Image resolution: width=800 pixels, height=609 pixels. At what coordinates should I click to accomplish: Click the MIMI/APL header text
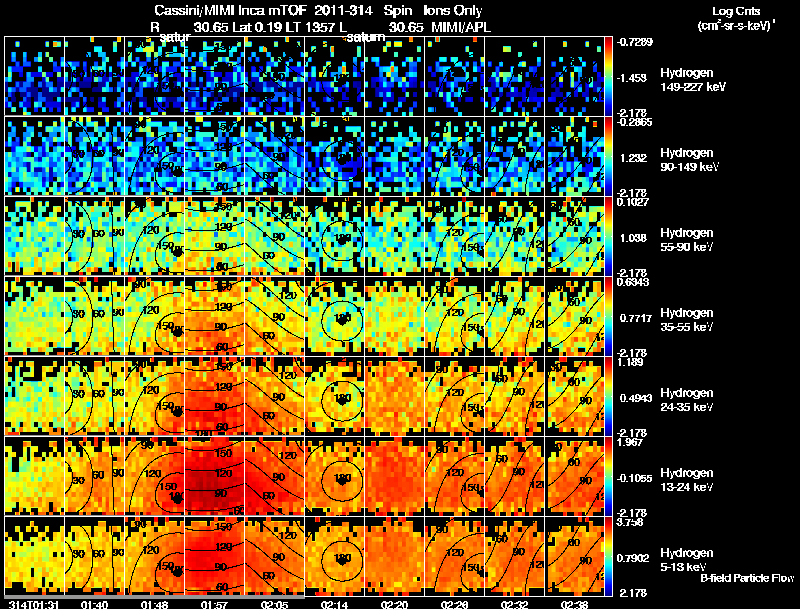click(x=461, y=27)
